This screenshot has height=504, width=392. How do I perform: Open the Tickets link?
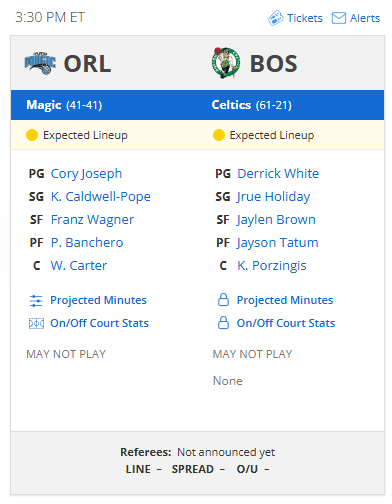pos(305,18)
